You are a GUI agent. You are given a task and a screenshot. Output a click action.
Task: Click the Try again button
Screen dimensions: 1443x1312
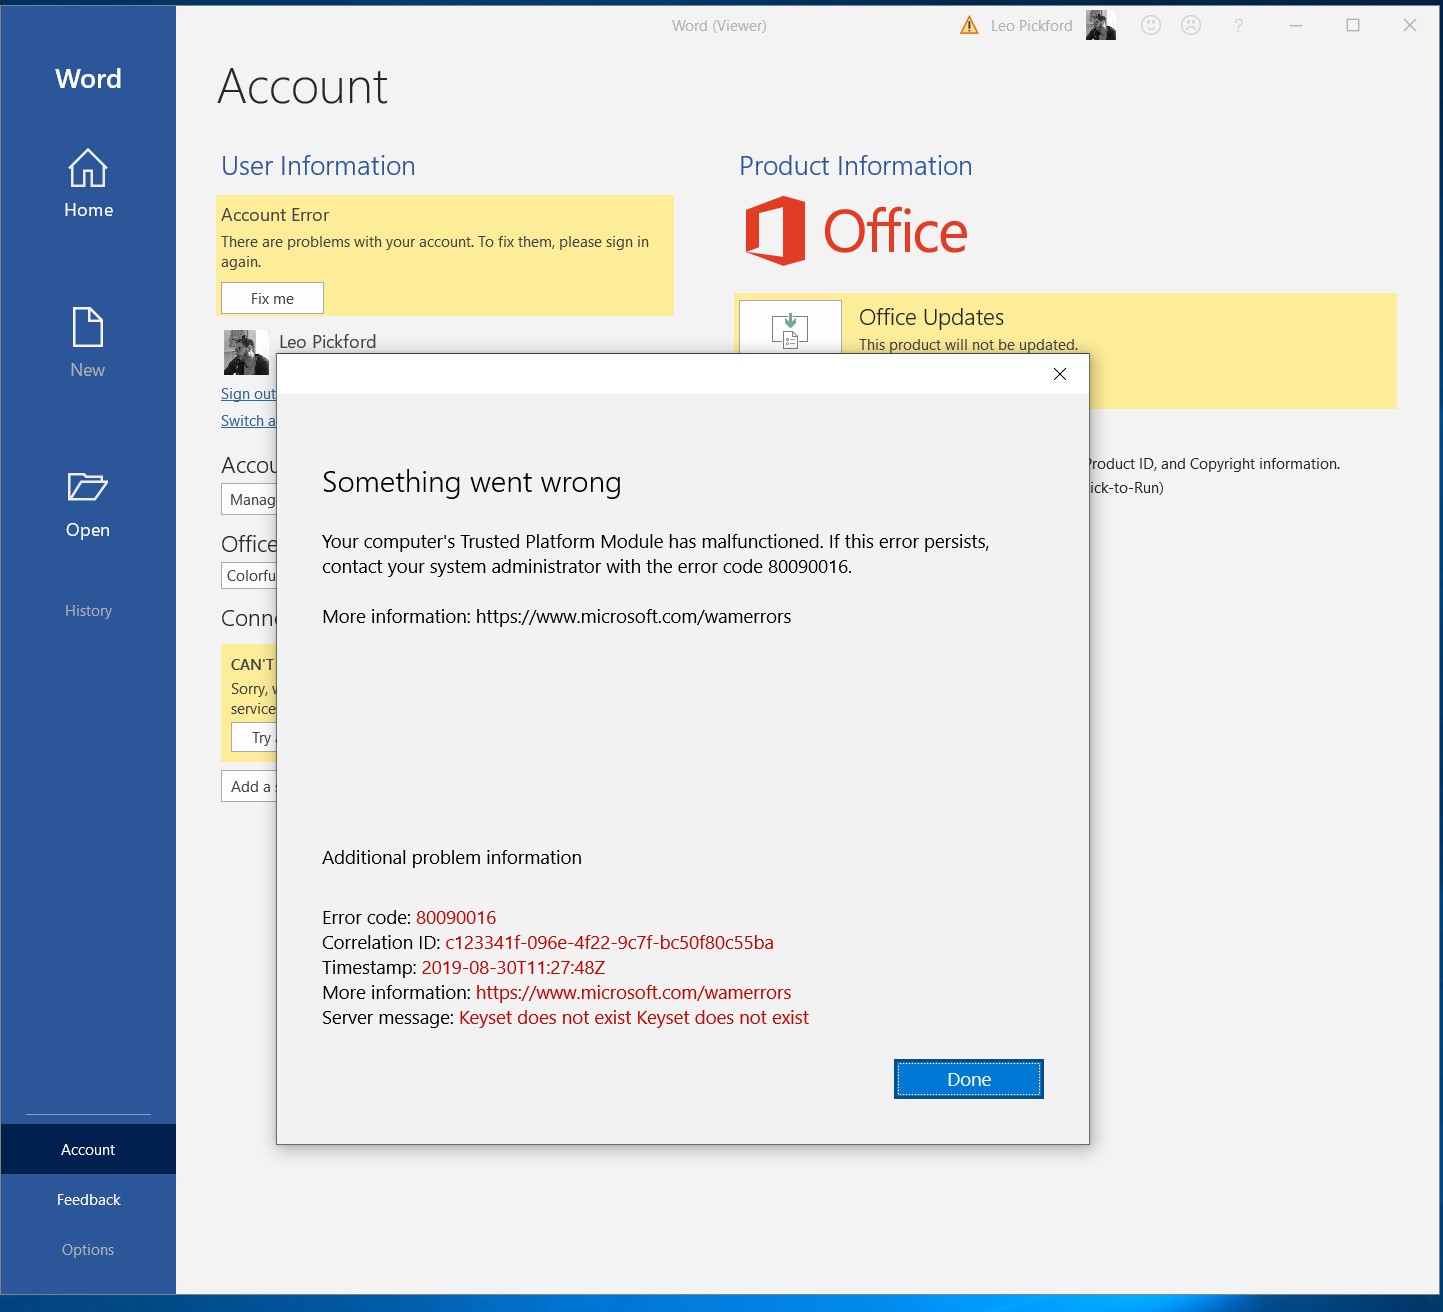[254, 737]
